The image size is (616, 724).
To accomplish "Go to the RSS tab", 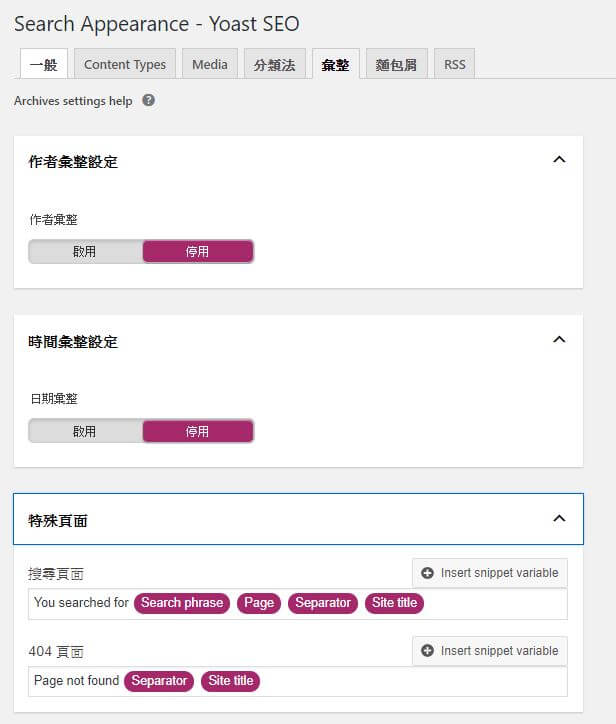I will 454,64.
